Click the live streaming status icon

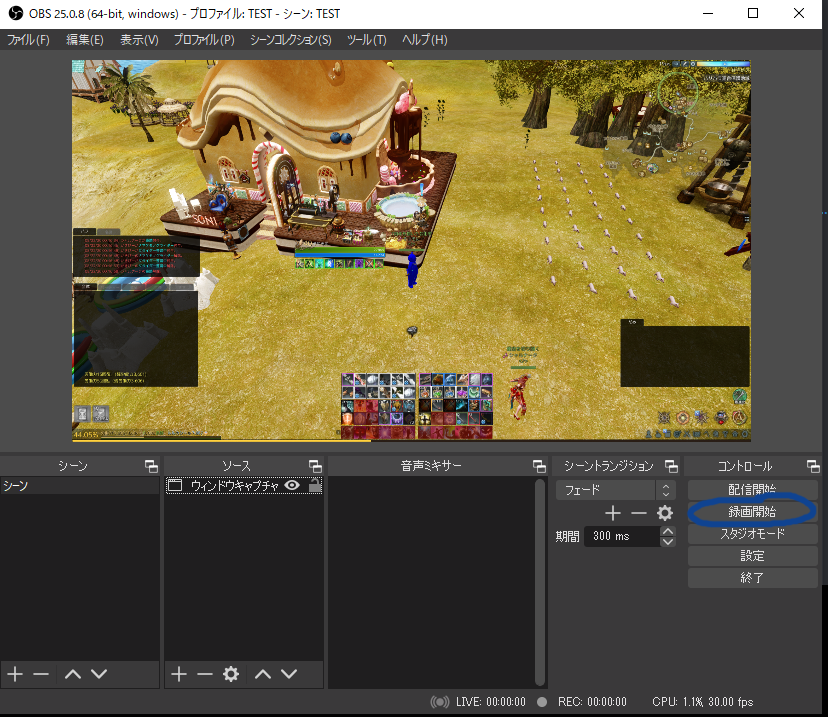pyautogui.click(x=439, y=702)
